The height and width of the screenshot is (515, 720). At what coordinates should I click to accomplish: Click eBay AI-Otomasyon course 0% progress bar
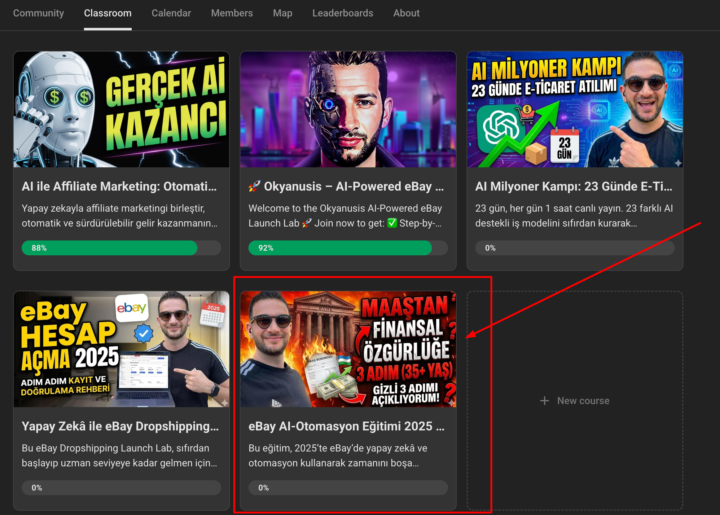348,487
